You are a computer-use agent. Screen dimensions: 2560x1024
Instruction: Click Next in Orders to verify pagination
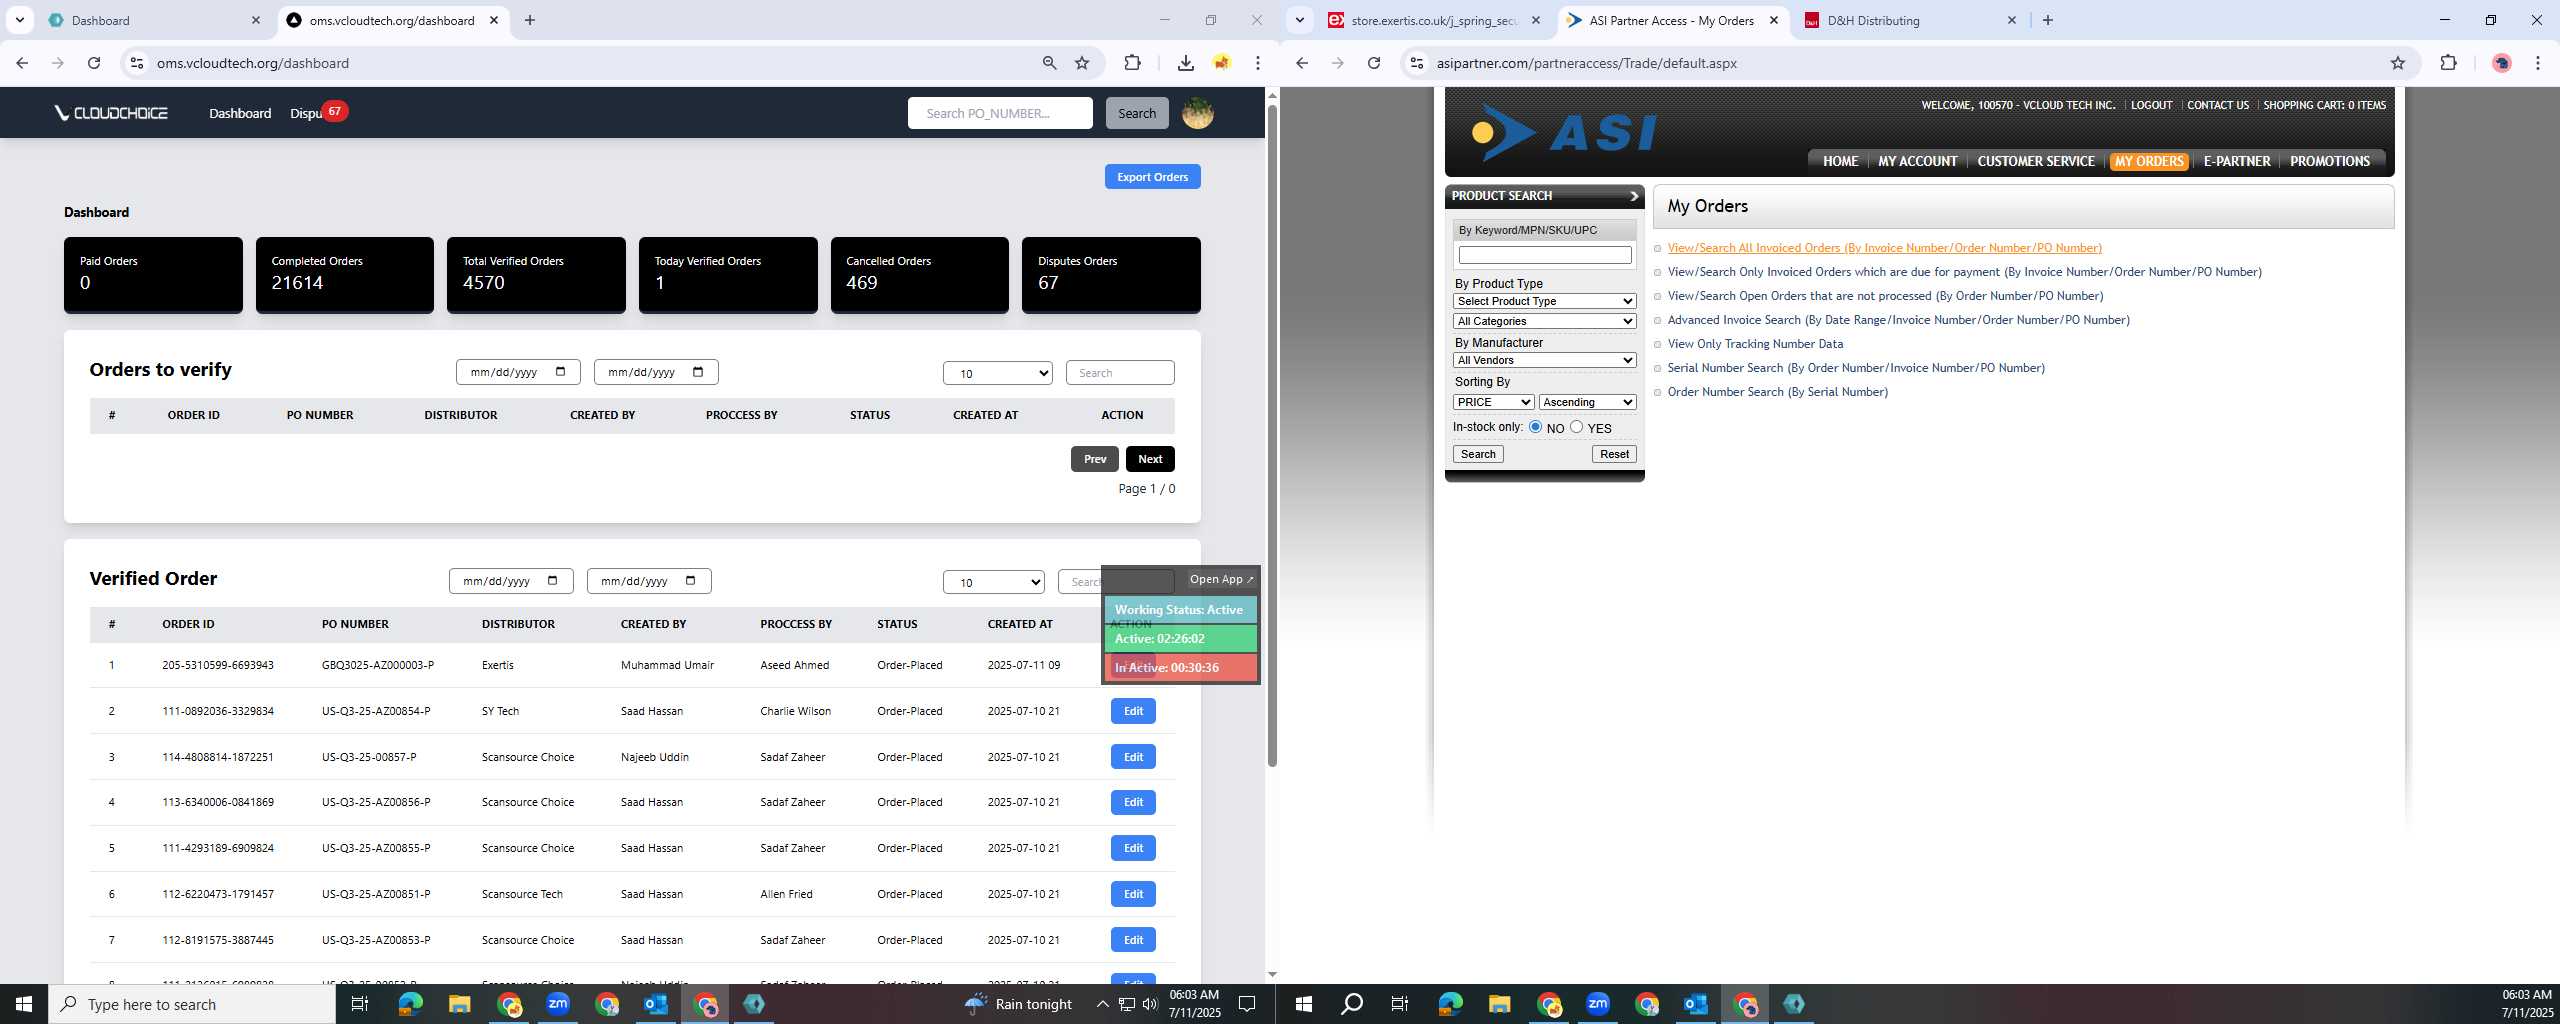pyautogui.click(x=1150, y=459)
